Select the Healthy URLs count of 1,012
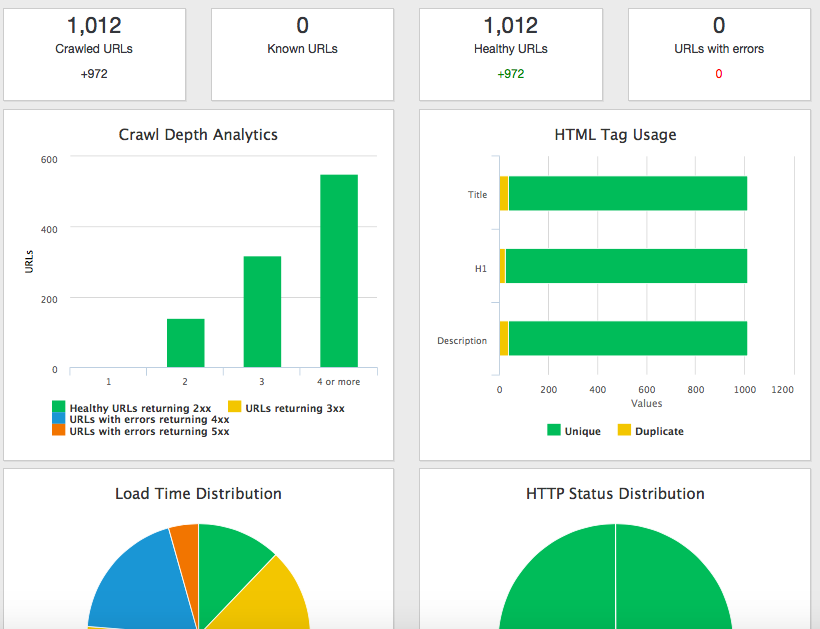This screenshot has height=629, width=820. tap(510, 26)
